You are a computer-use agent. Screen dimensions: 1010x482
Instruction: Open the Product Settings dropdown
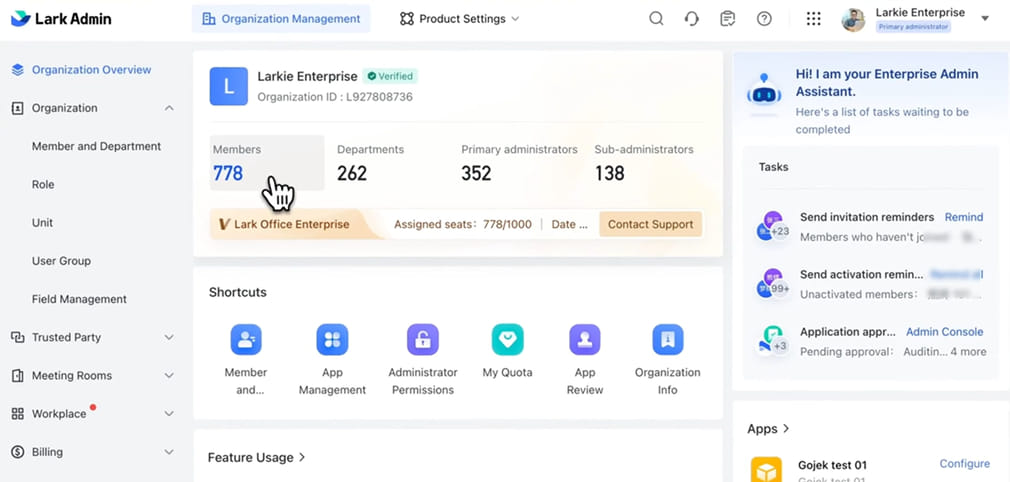click(x=460, y=19)
